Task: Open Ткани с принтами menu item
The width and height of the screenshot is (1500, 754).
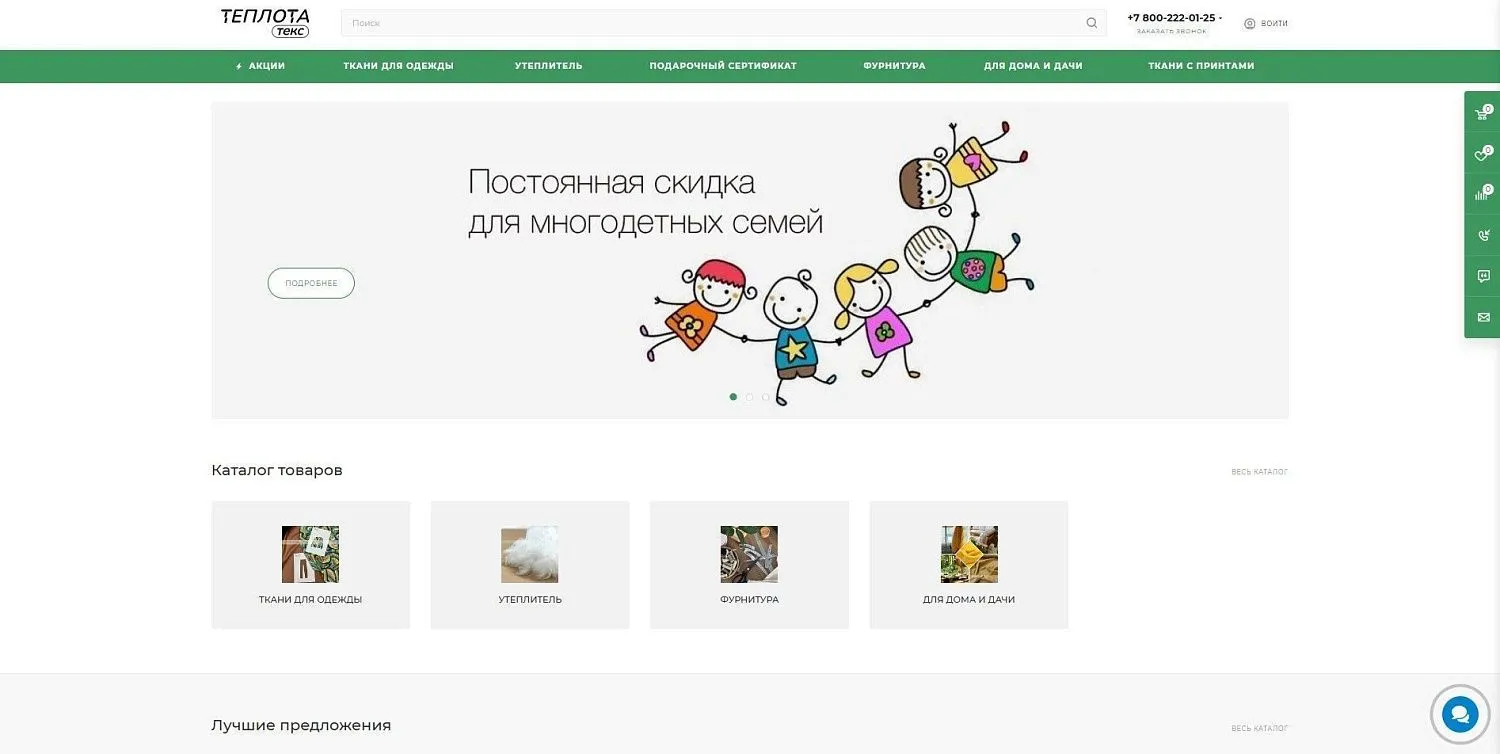Action: pos(1201,66)
